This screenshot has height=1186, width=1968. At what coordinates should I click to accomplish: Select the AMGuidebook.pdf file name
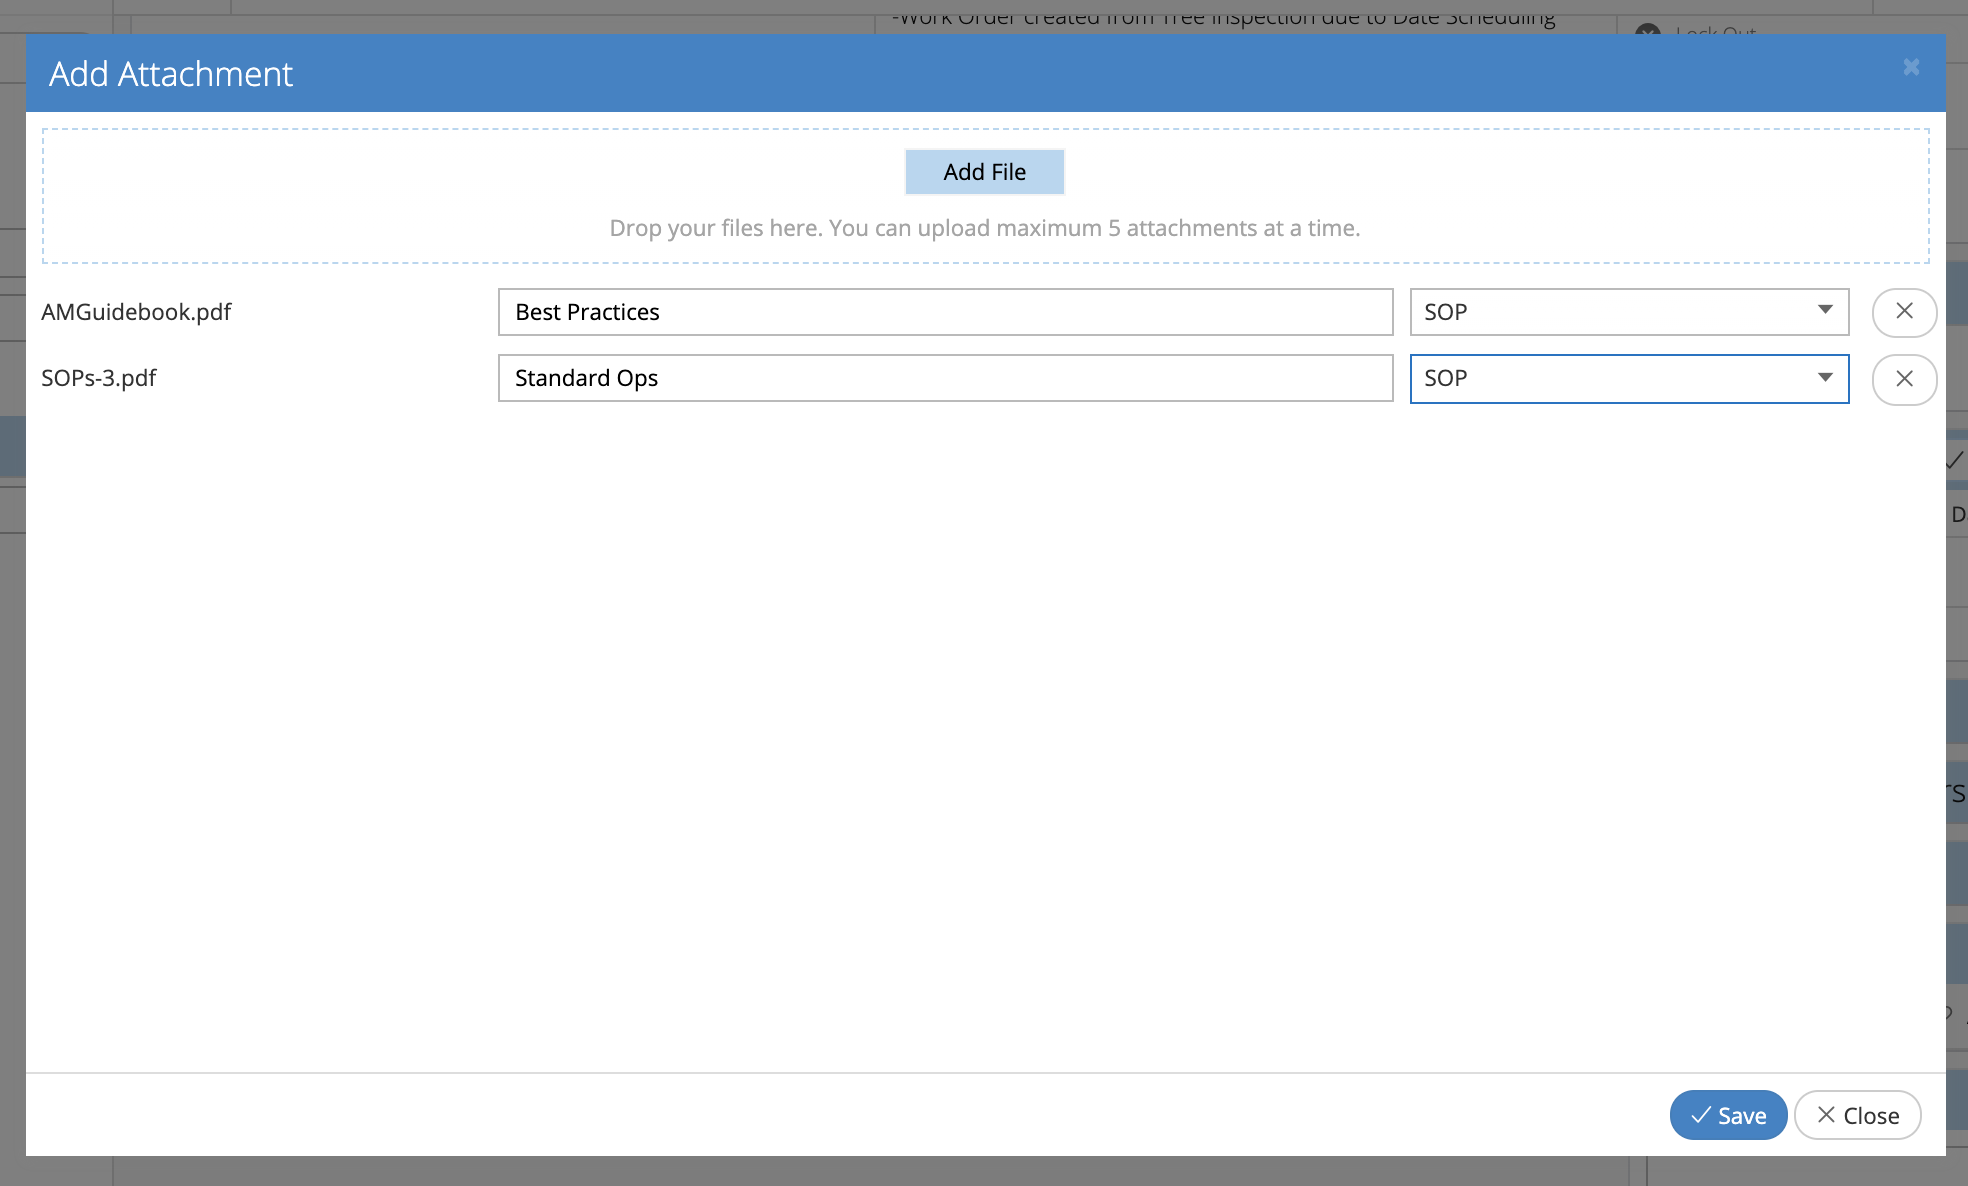(136, 312)
